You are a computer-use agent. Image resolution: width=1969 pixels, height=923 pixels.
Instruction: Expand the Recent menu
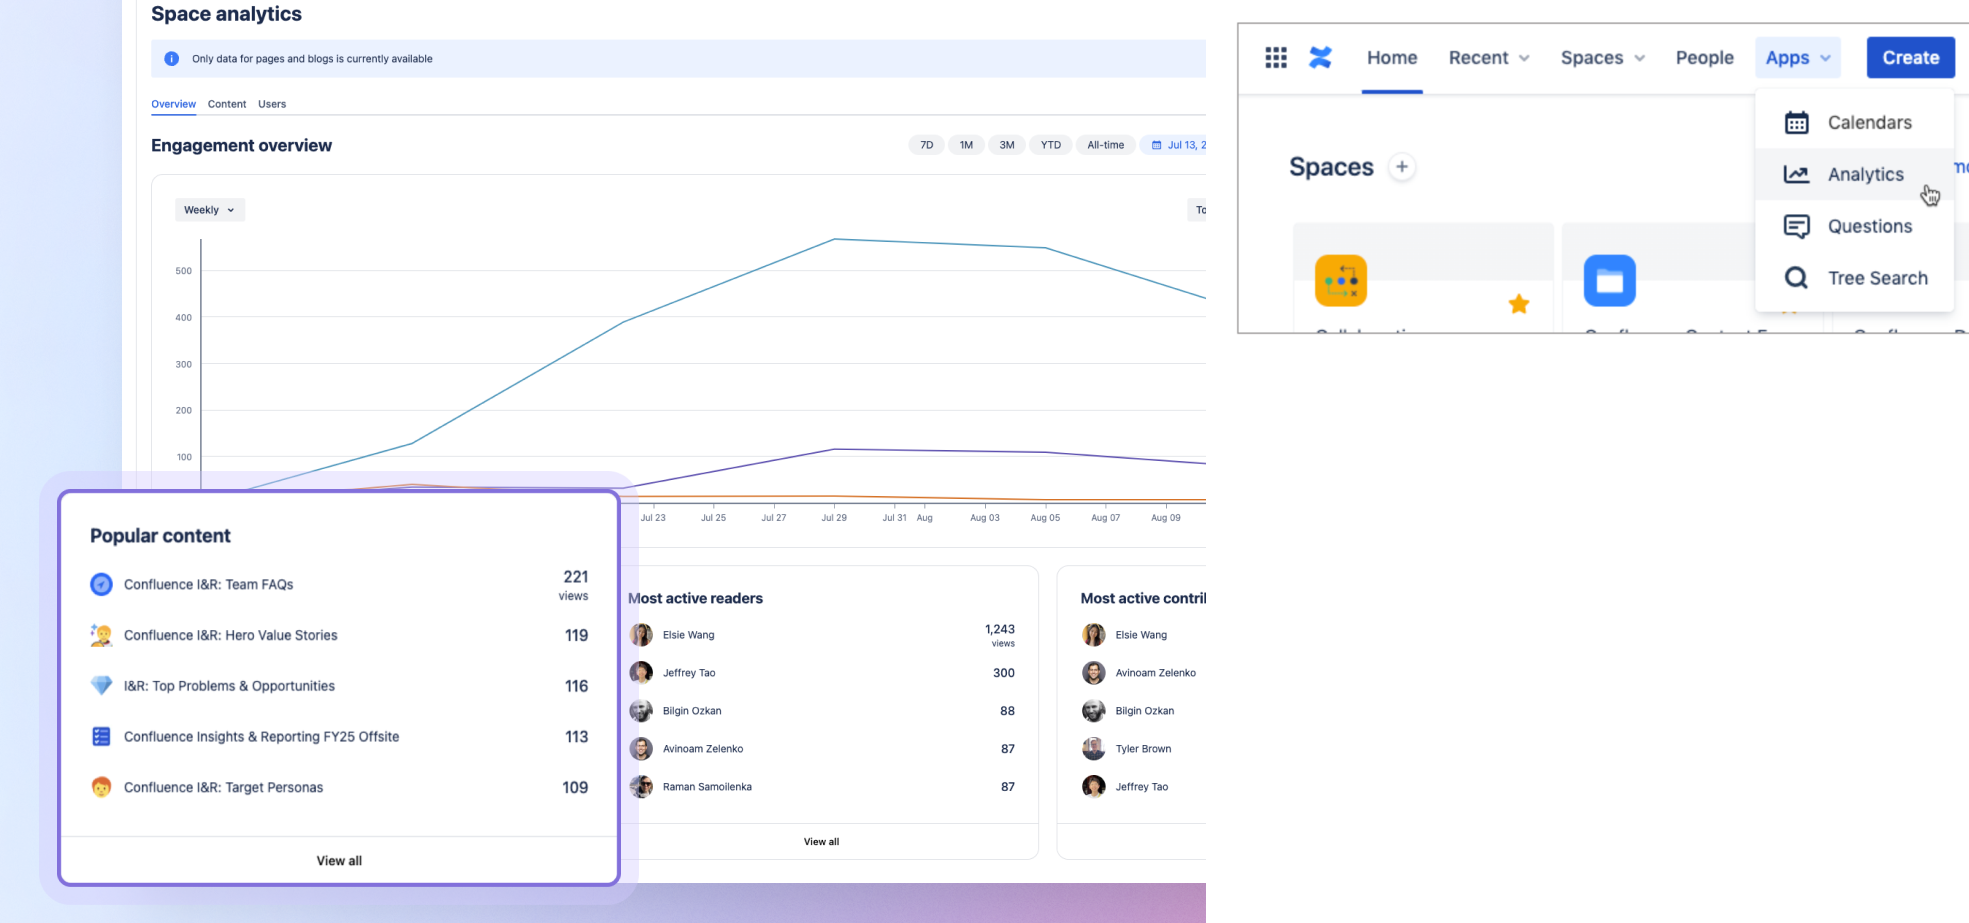(1489, 58)
